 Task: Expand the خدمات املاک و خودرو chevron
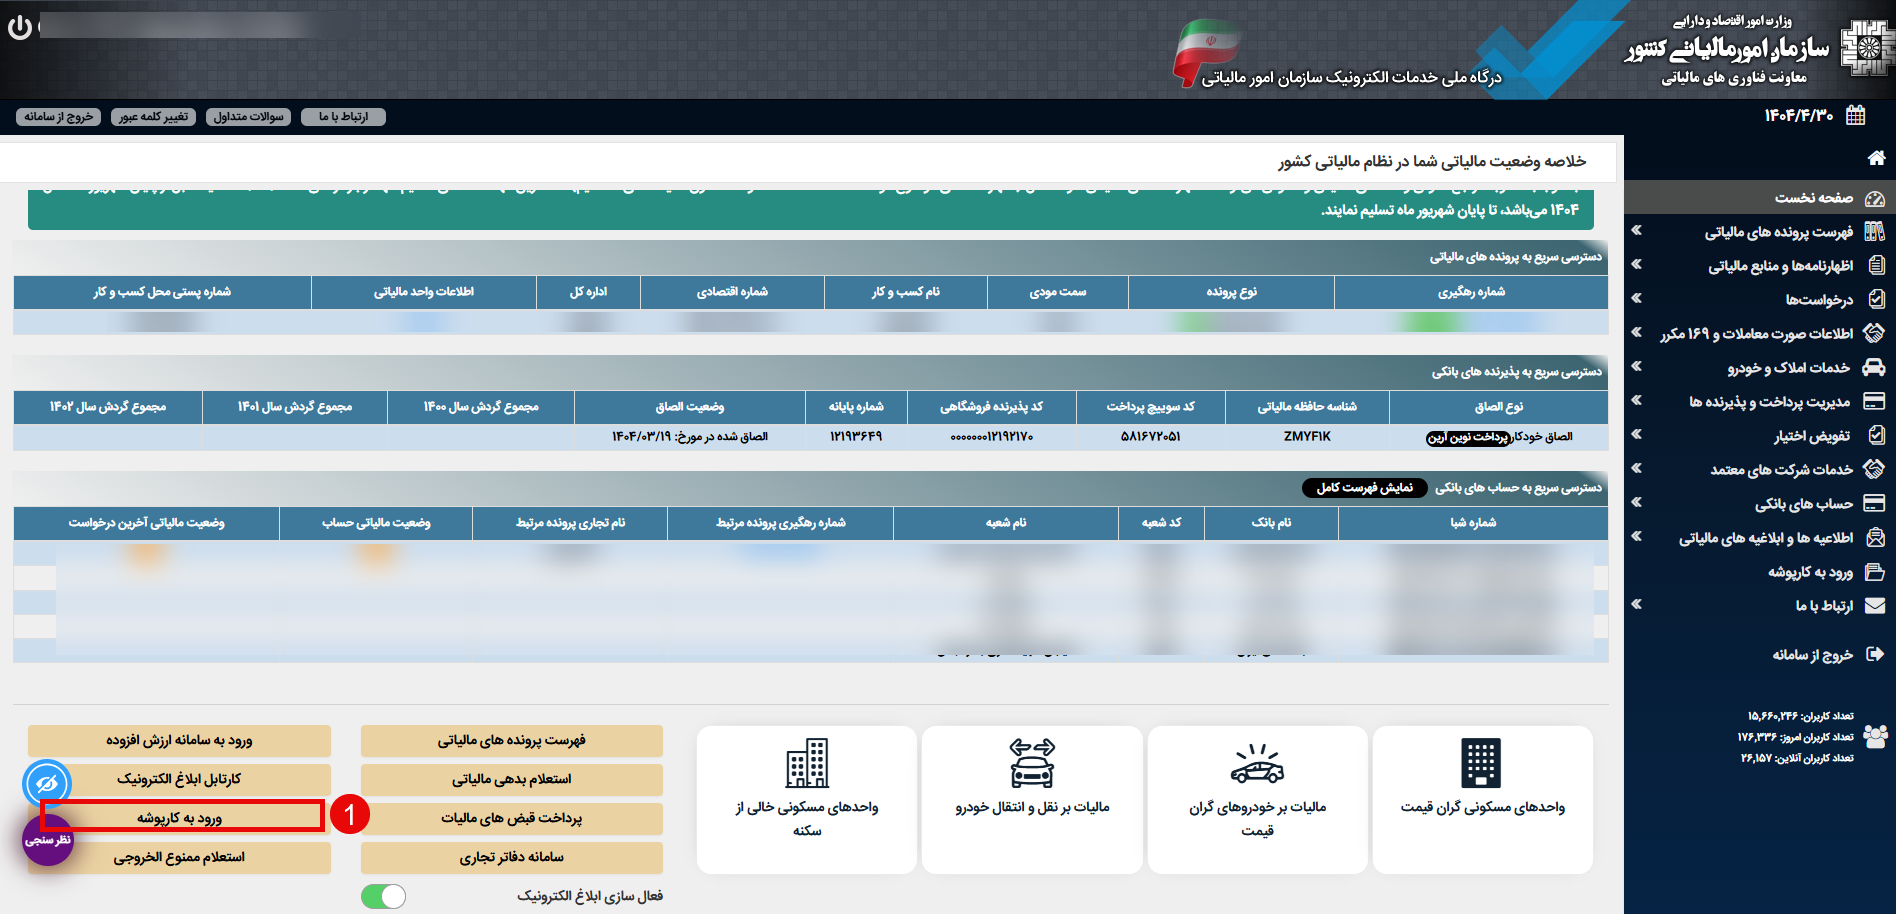pos(1637,366)
